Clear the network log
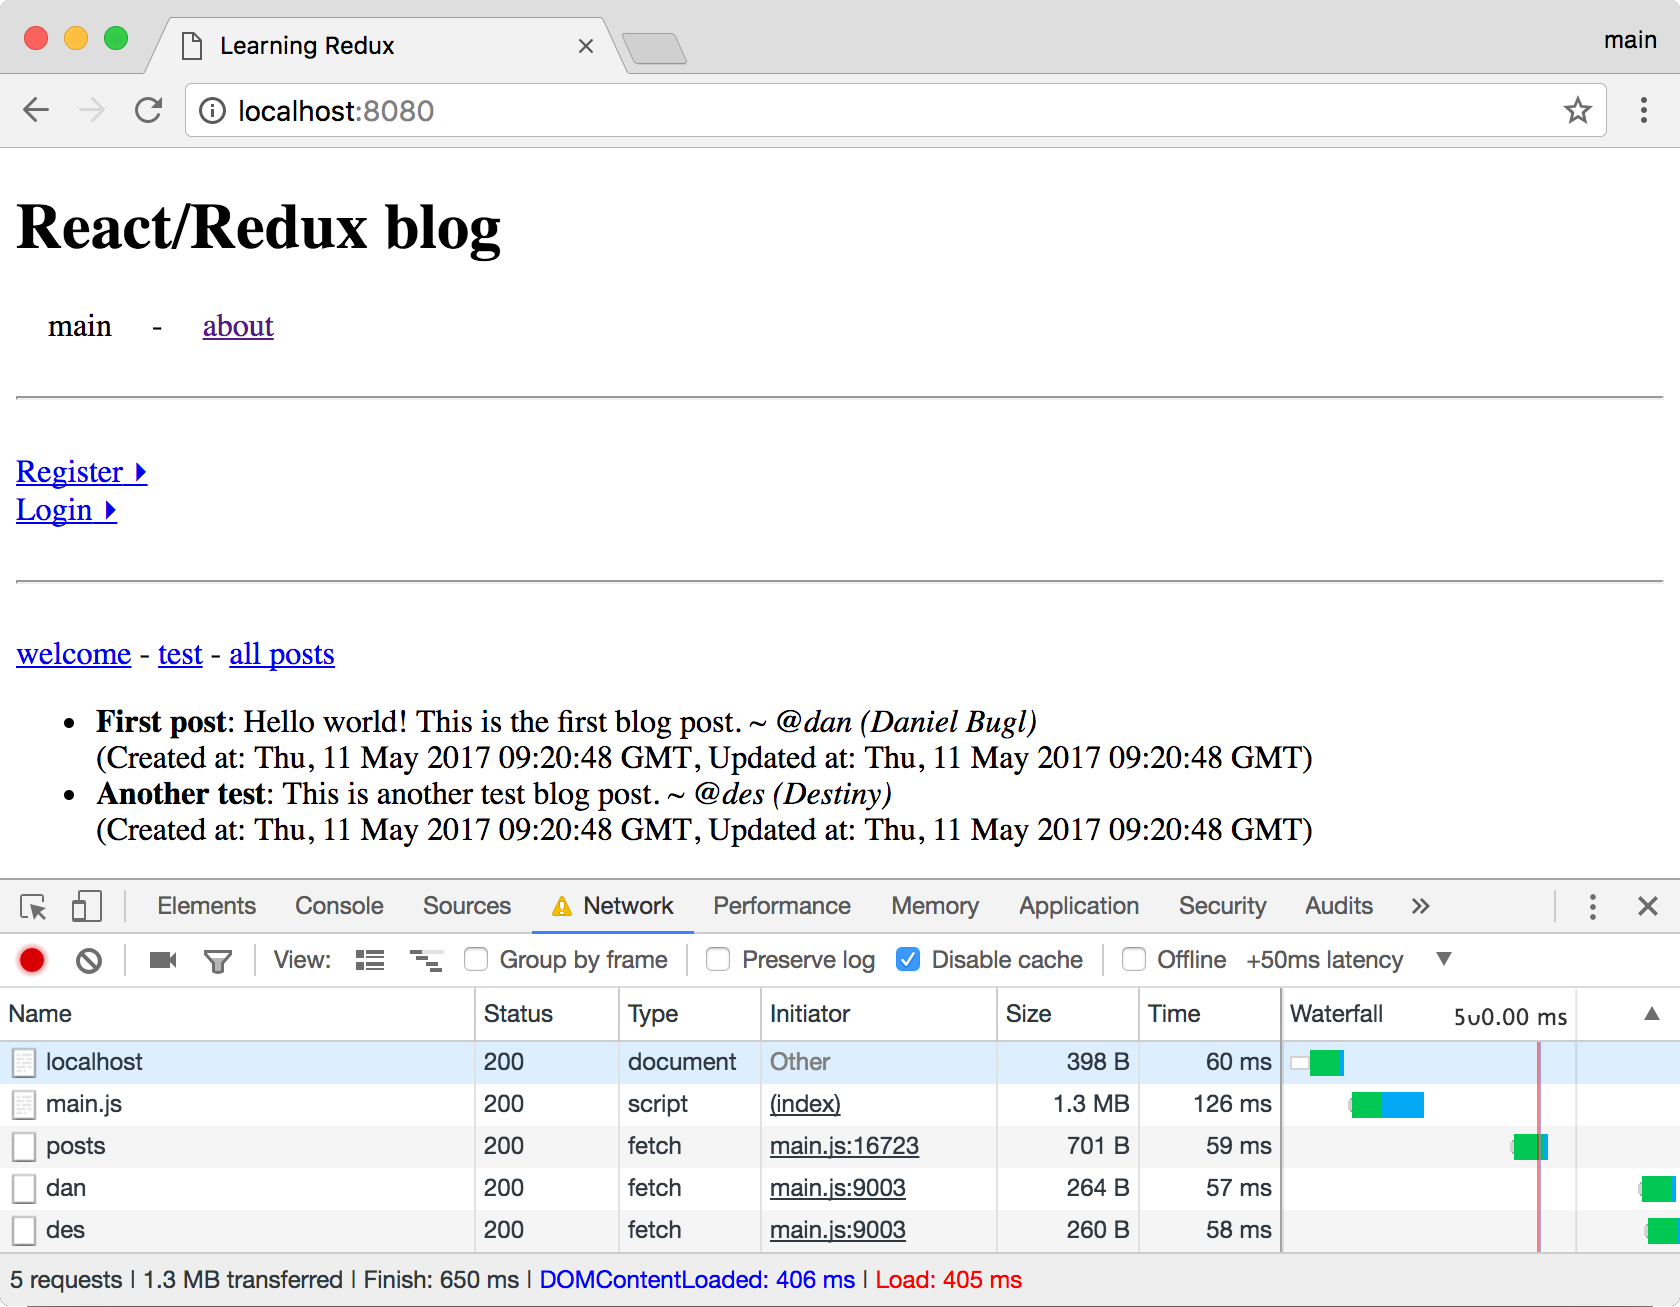1680x1307 pixels. coord(89,960)
